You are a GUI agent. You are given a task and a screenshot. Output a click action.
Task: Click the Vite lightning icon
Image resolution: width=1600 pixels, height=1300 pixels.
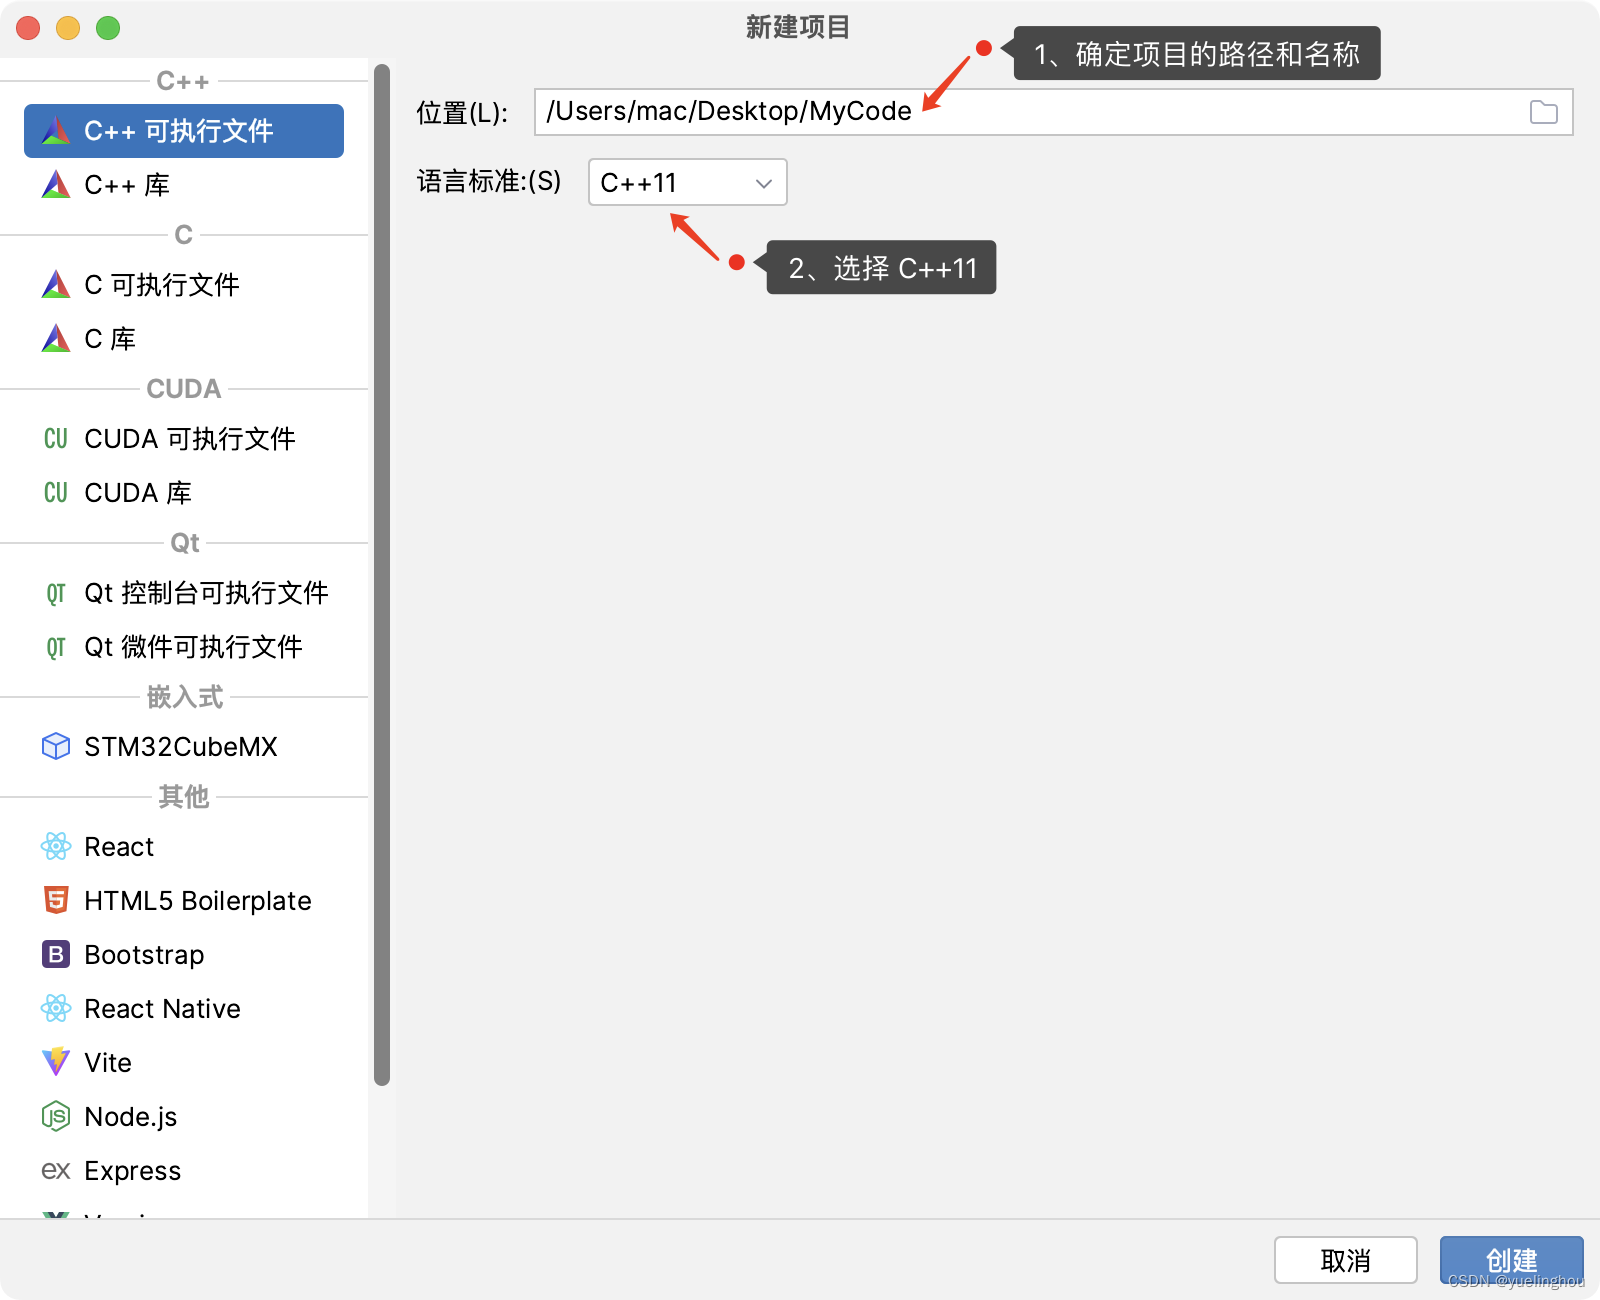pyautogui.click(x=56, y=1062)
